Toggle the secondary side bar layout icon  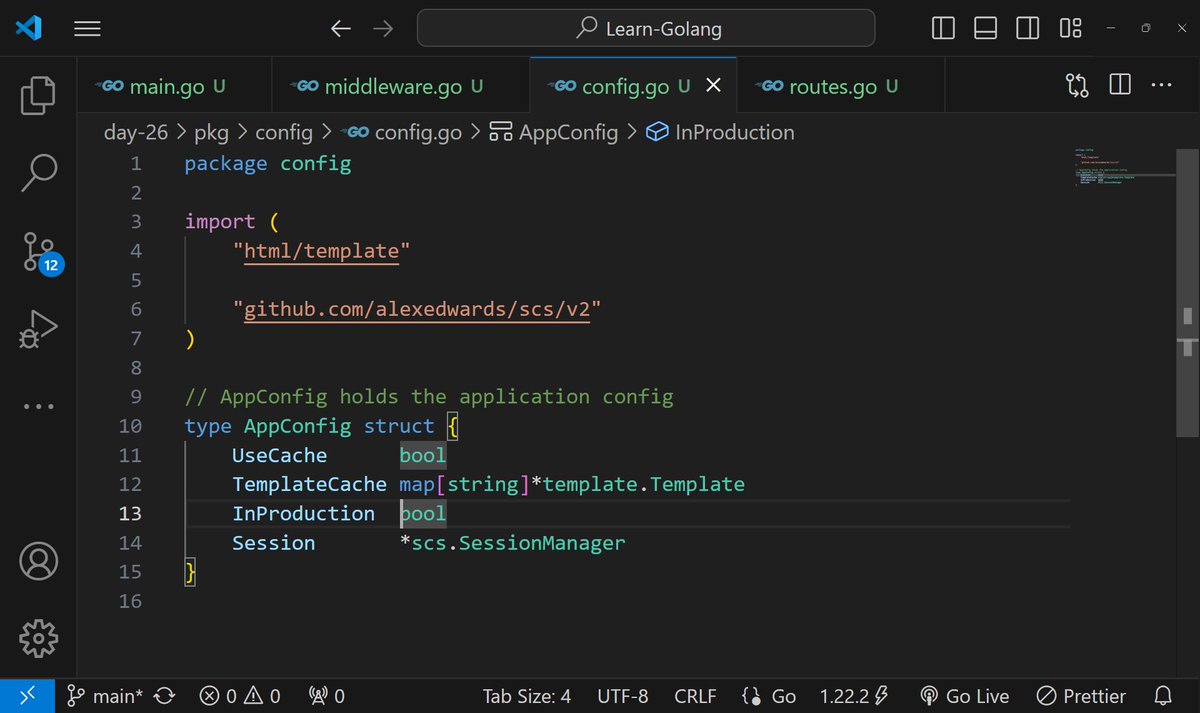point(1027,29)
